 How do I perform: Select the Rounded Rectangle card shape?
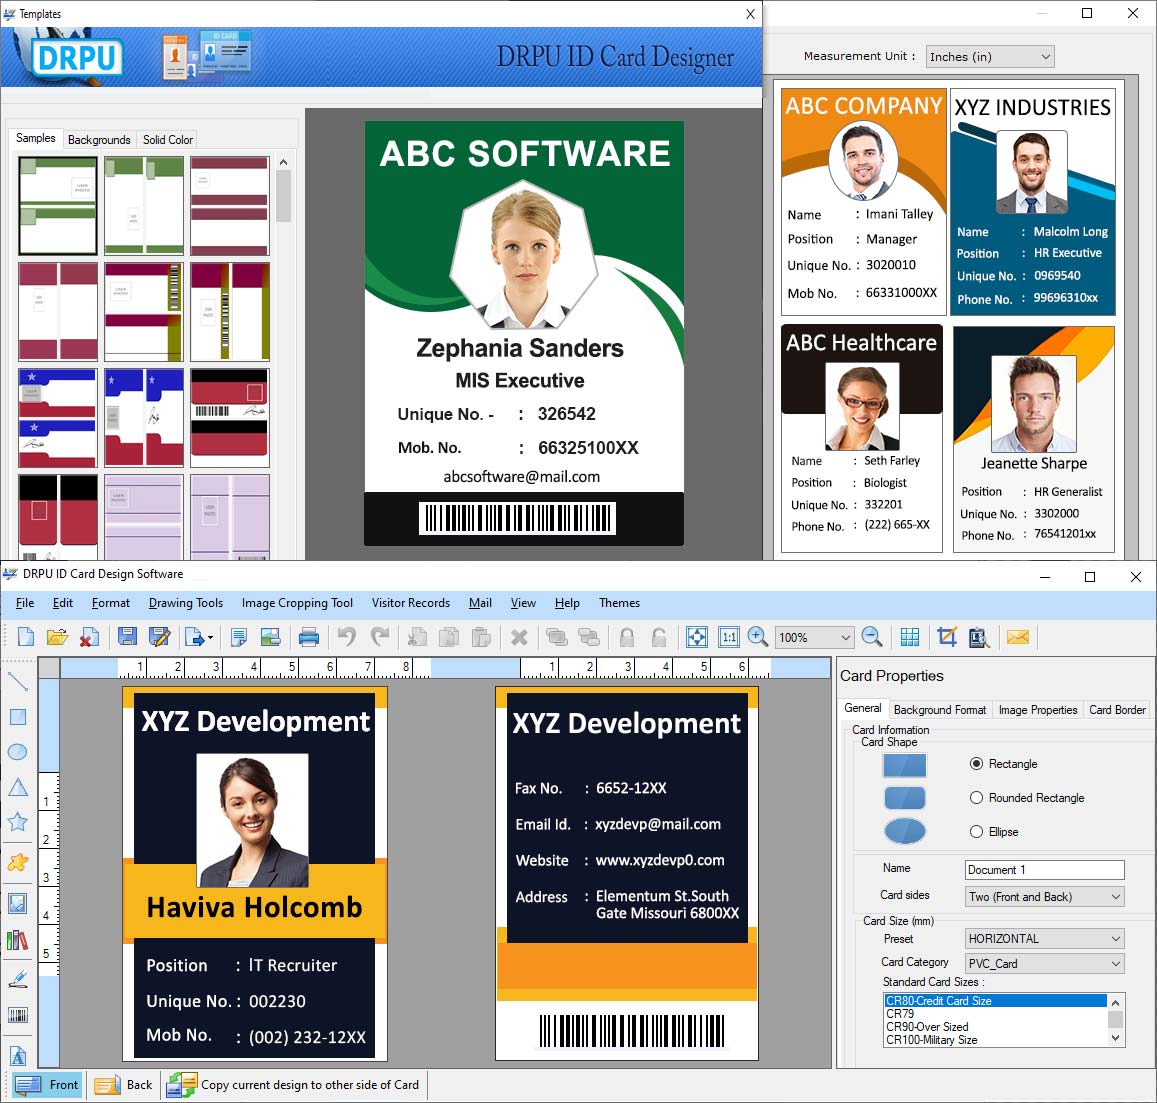(x=977, y=797)
